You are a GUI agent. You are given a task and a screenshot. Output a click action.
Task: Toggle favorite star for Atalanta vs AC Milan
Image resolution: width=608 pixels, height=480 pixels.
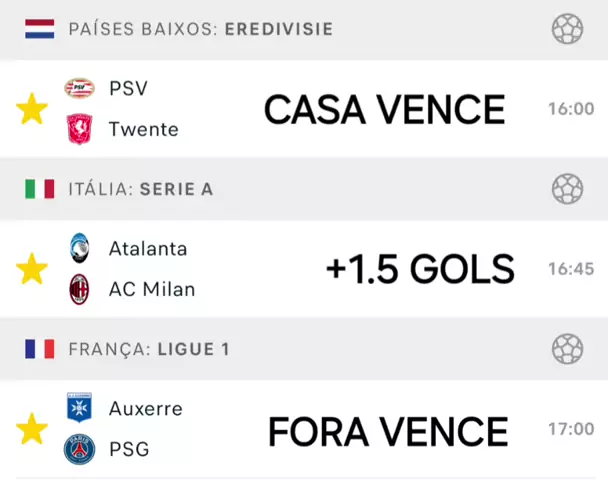pos(32,268)
